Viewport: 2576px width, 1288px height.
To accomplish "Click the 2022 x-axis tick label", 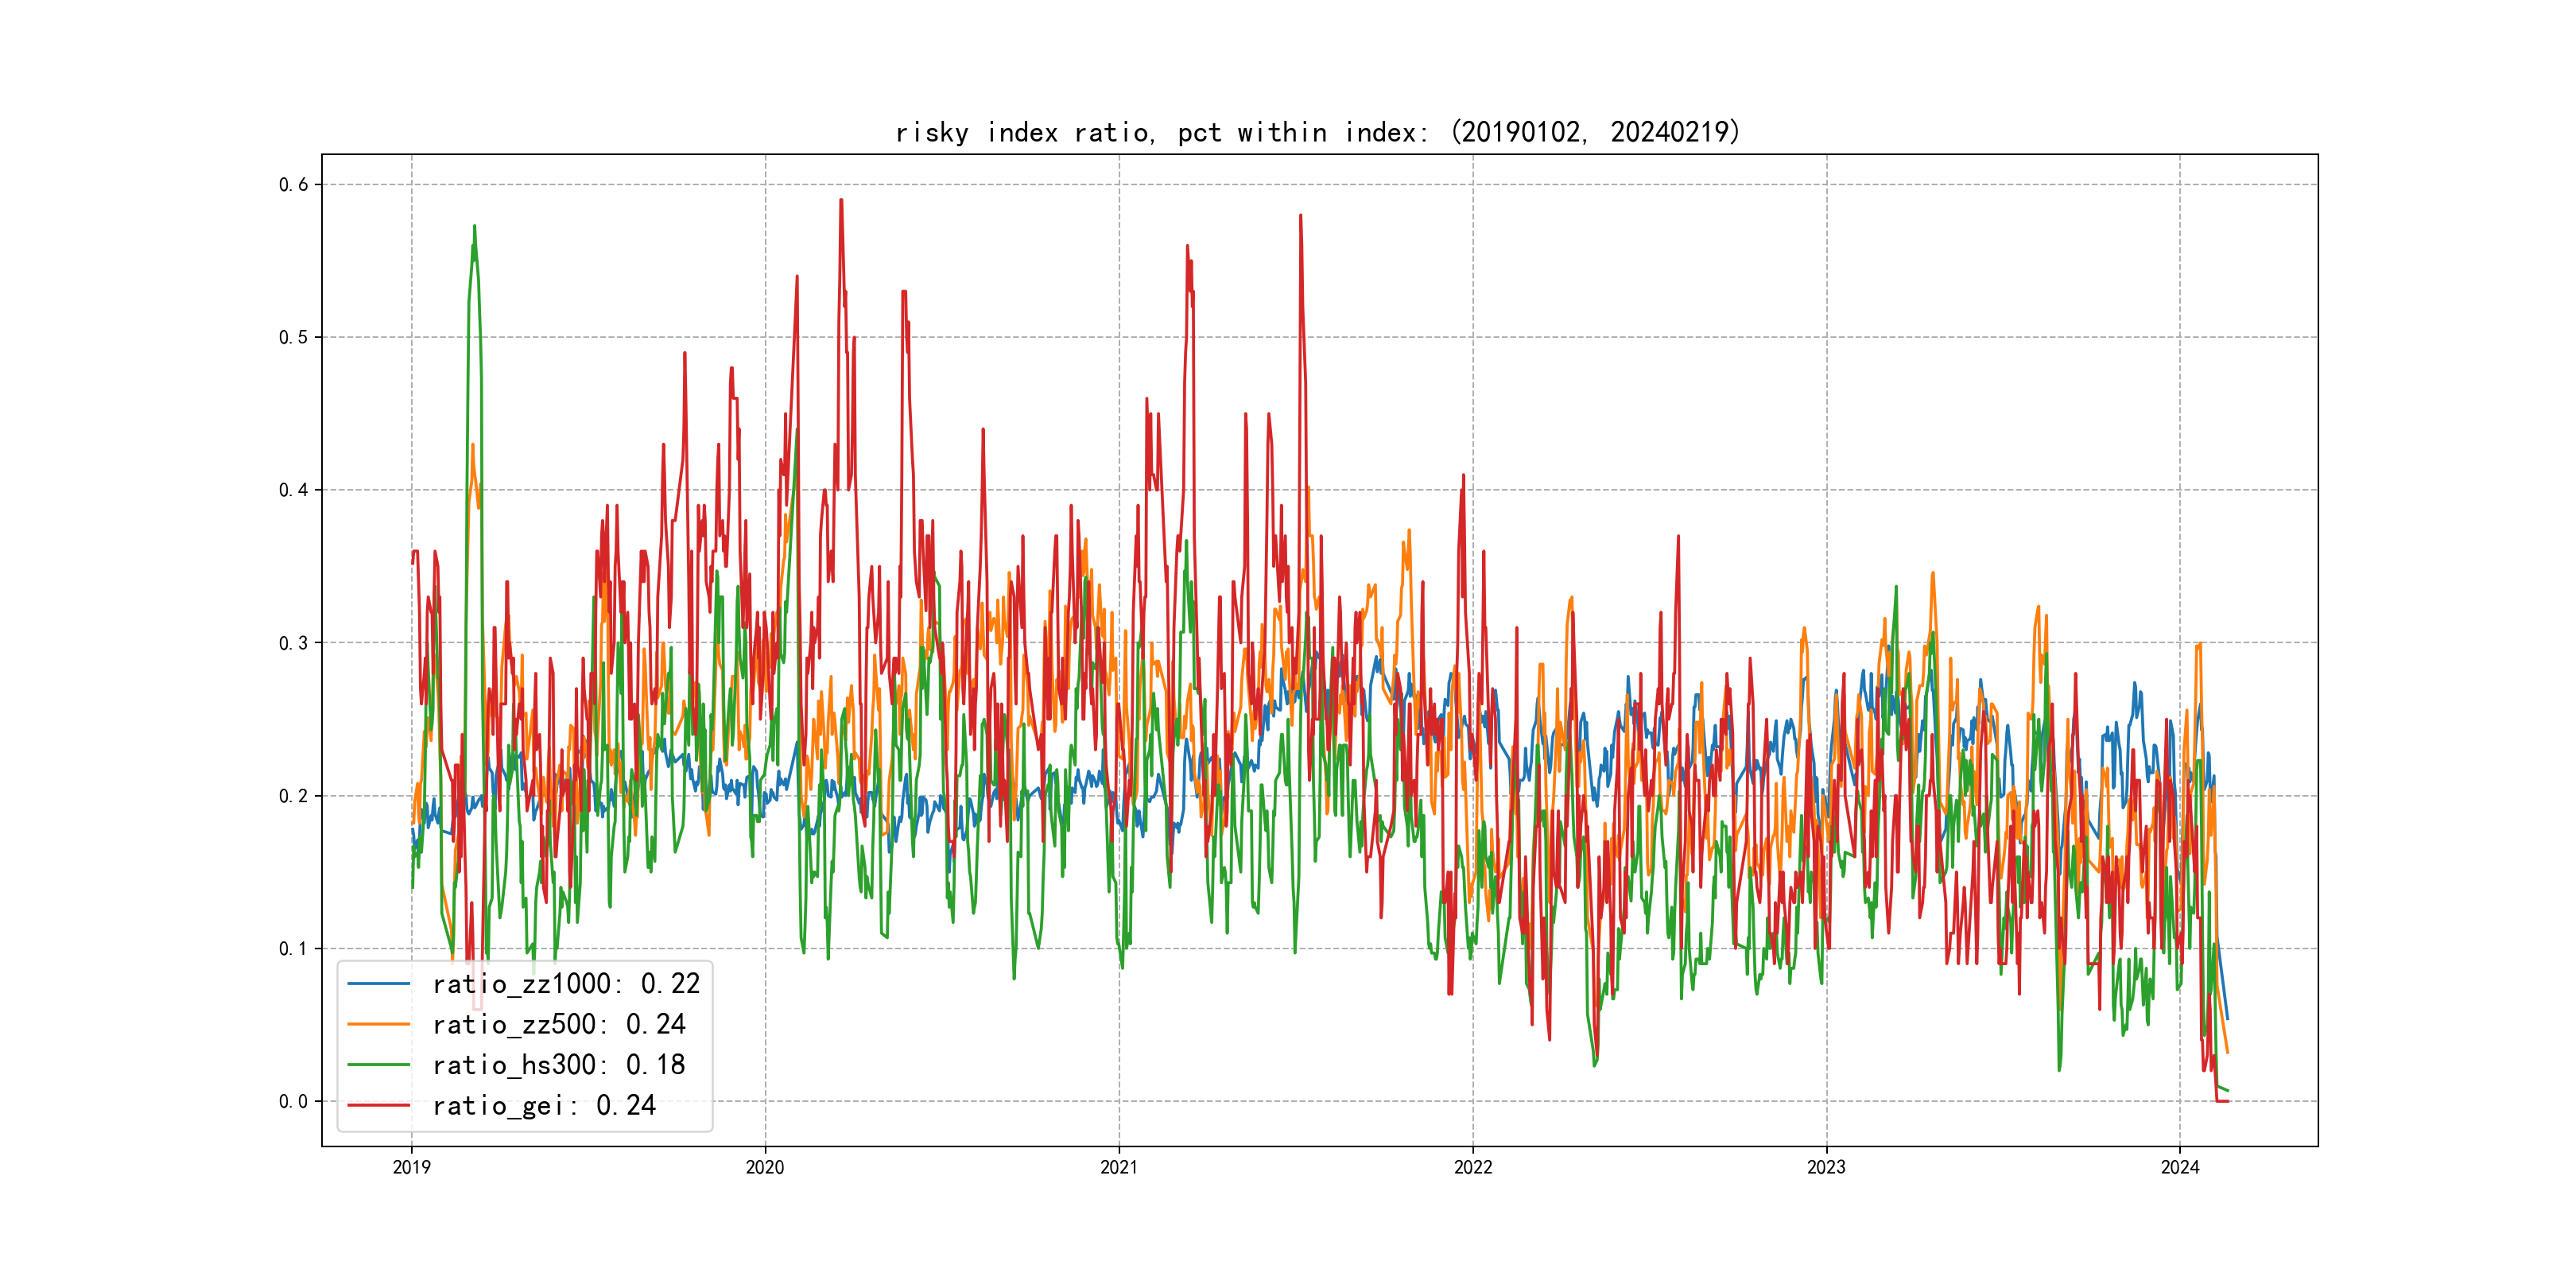I will point(1472,1167).
